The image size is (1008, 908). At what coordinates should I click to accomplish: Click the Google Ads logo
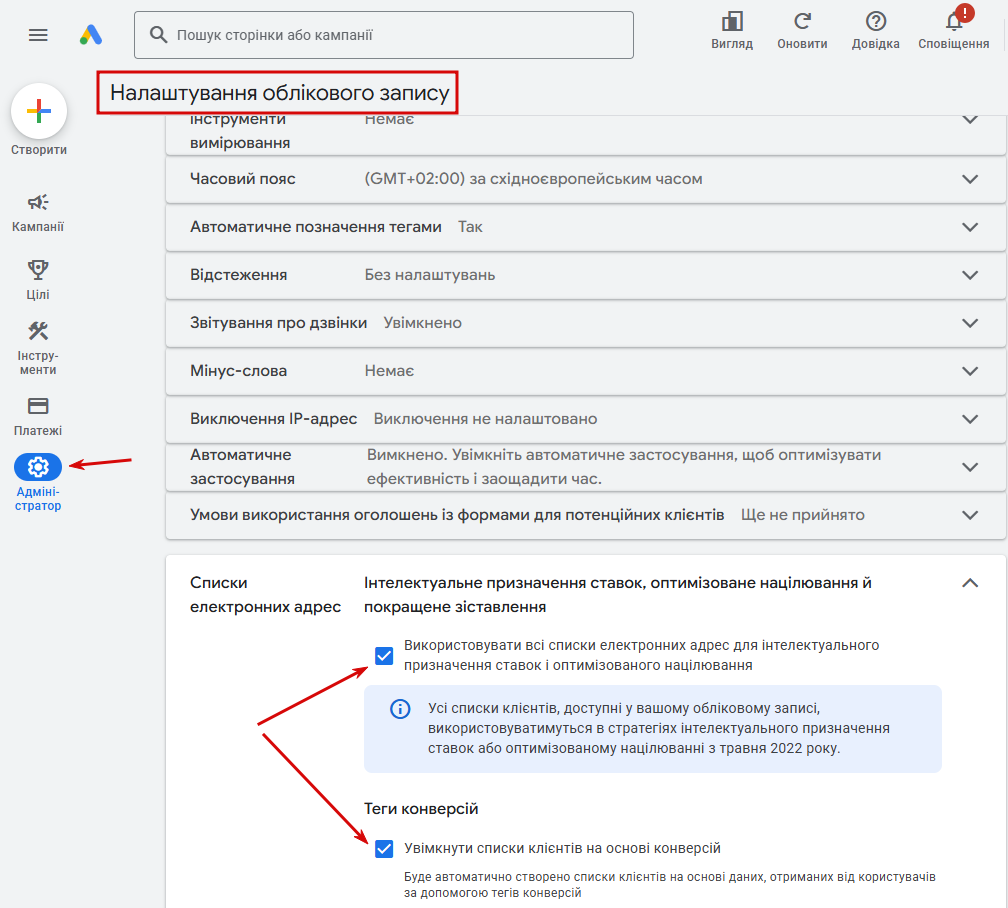click(91, 35)
